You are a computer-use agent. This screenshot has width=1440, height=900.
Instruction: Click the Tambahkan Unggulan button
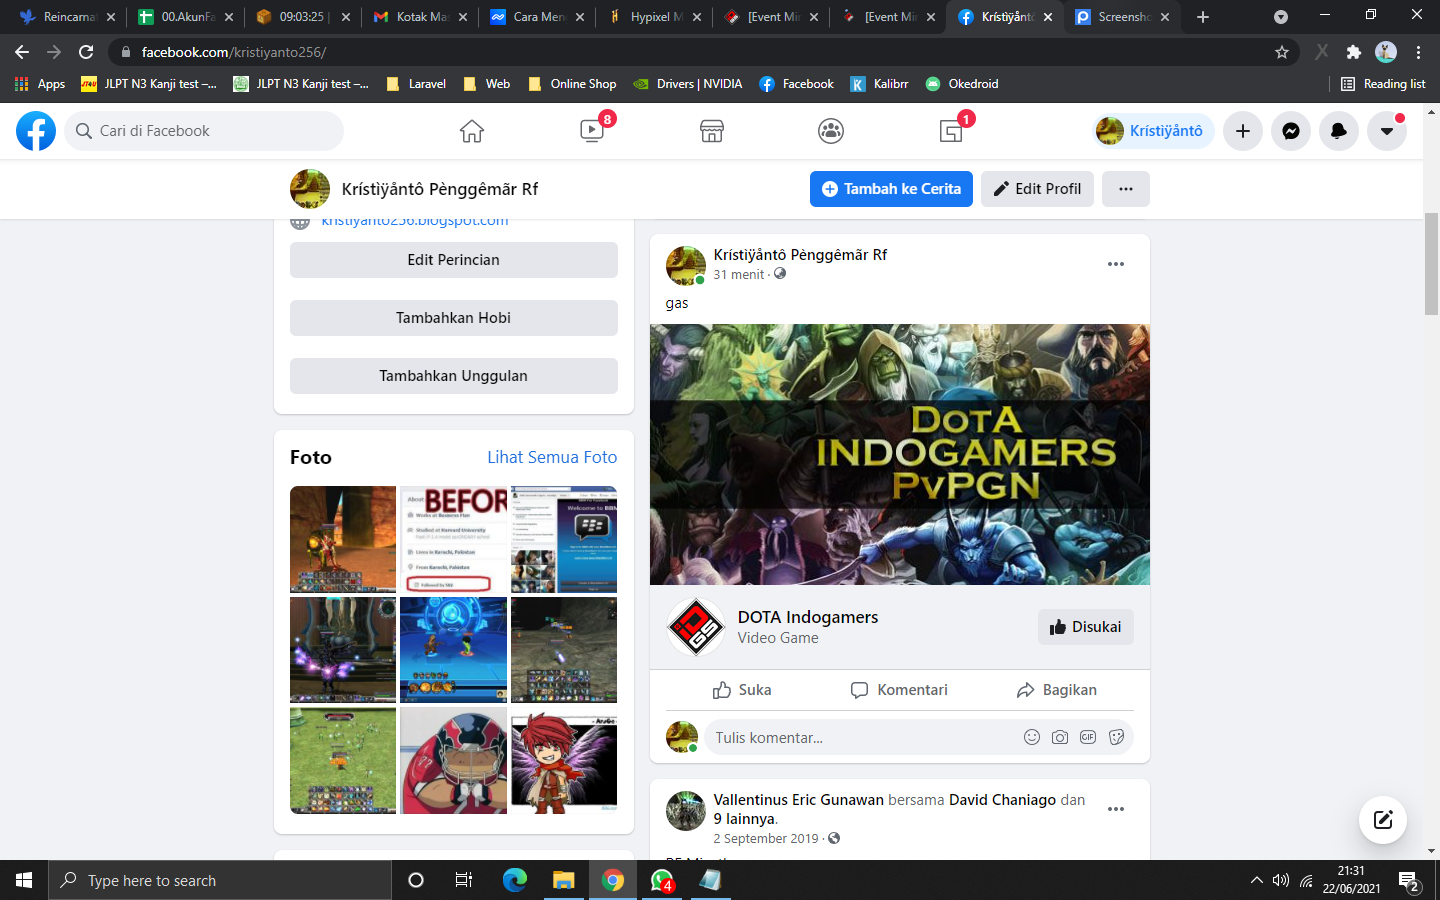(454, 376)
